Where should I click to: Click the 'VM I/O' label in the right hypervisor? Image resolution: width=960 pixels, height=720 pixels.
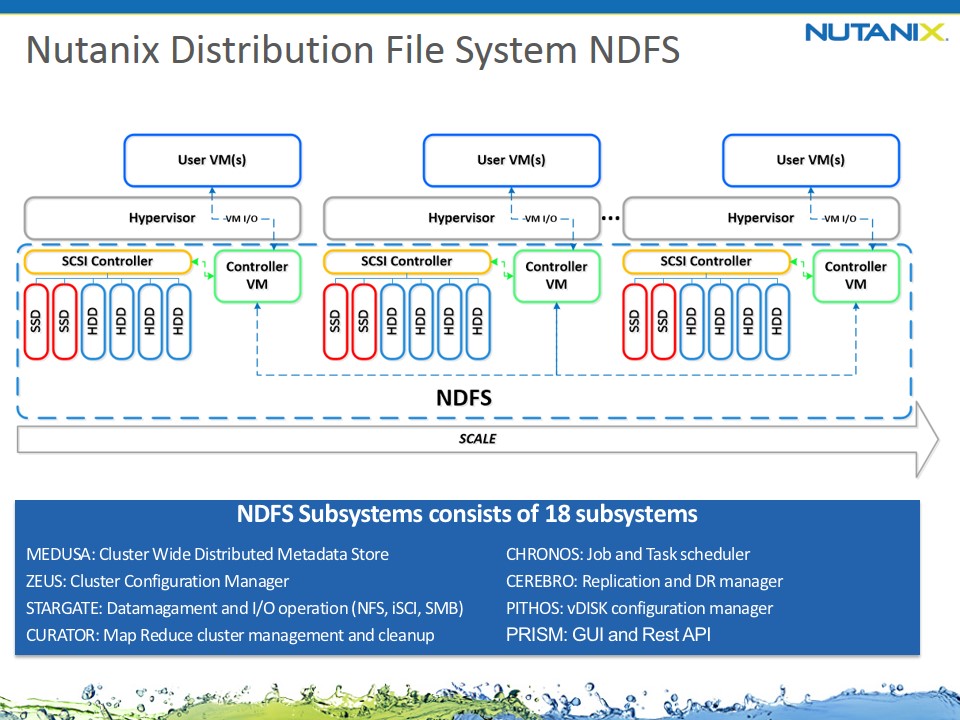(x=840, y=219)
